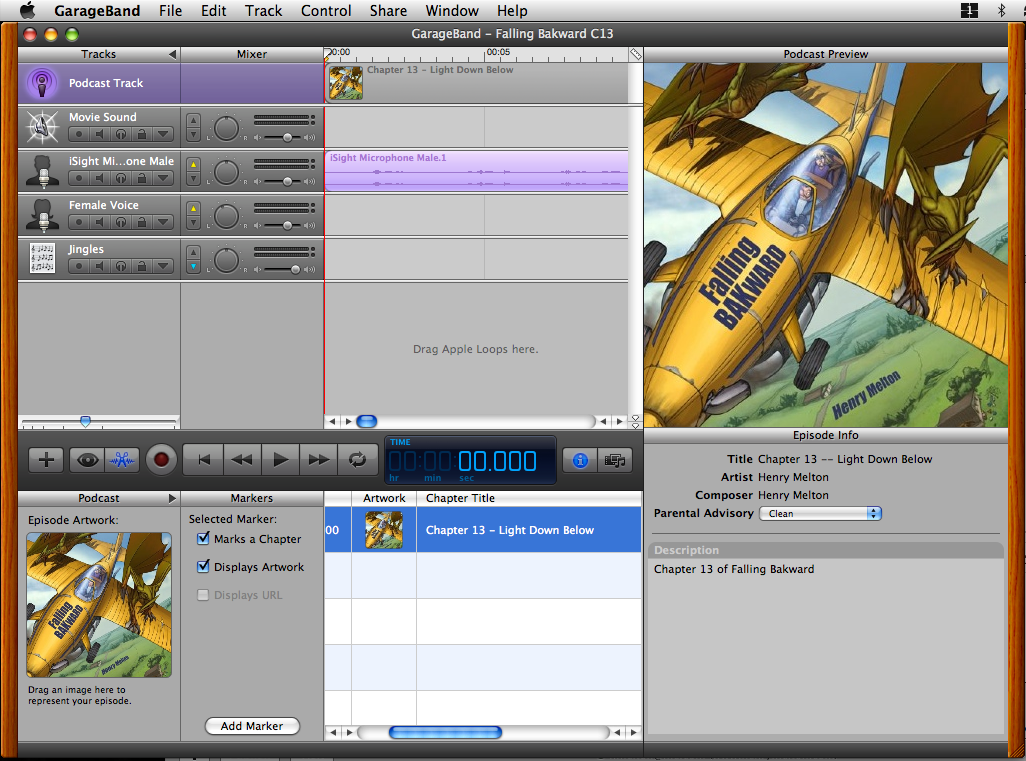The width and height of the screenshot is (1026, 761).
Task: Toggle the Marks a Chapter checkbox
Action: tap(203, 539)
